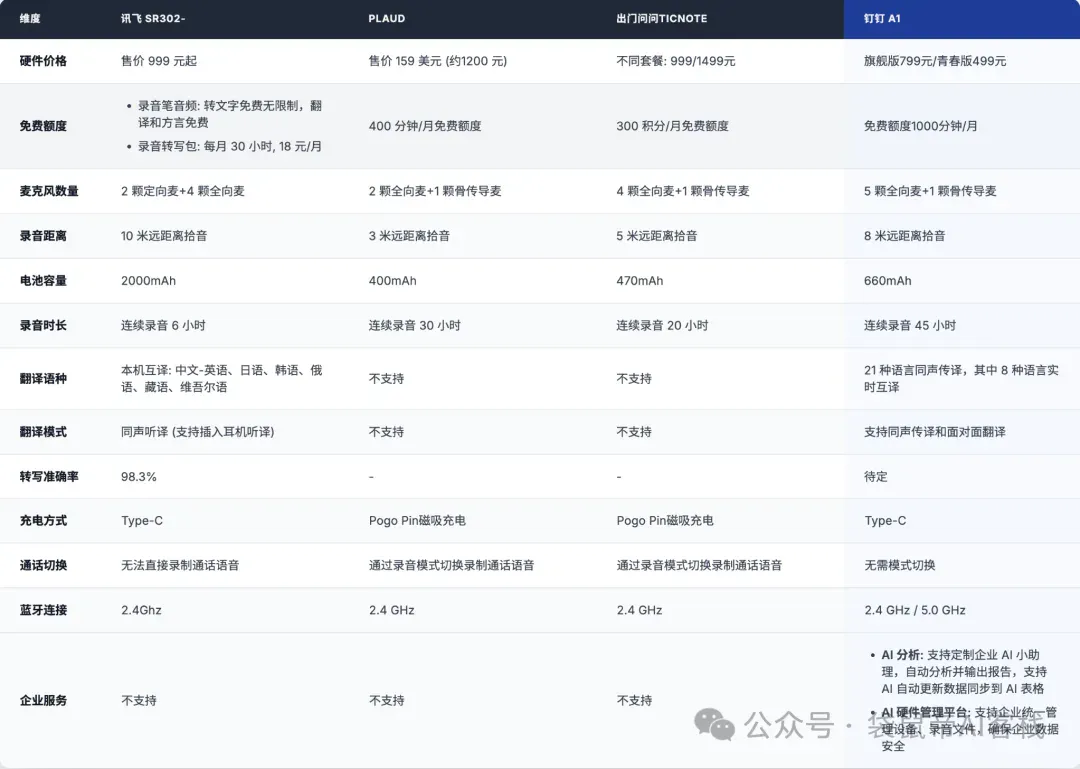Click the cell 不同套餐: 999/1499元
Image resolution: width=1080 pixels, height=769 pixels.
[676, 61]
